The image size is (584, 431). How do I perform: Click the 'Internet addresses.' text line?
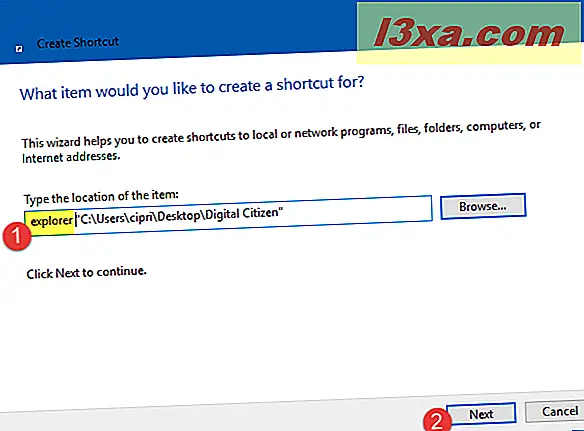pos(71,157)
